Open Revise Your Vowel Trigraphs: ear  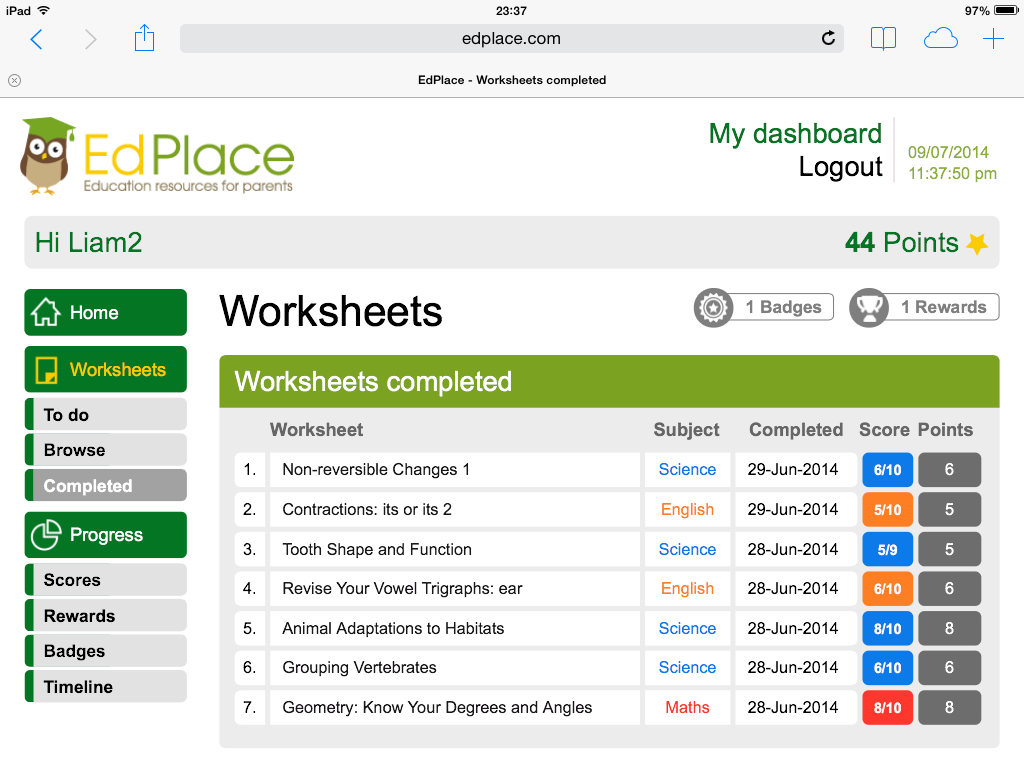pos(402,588)
